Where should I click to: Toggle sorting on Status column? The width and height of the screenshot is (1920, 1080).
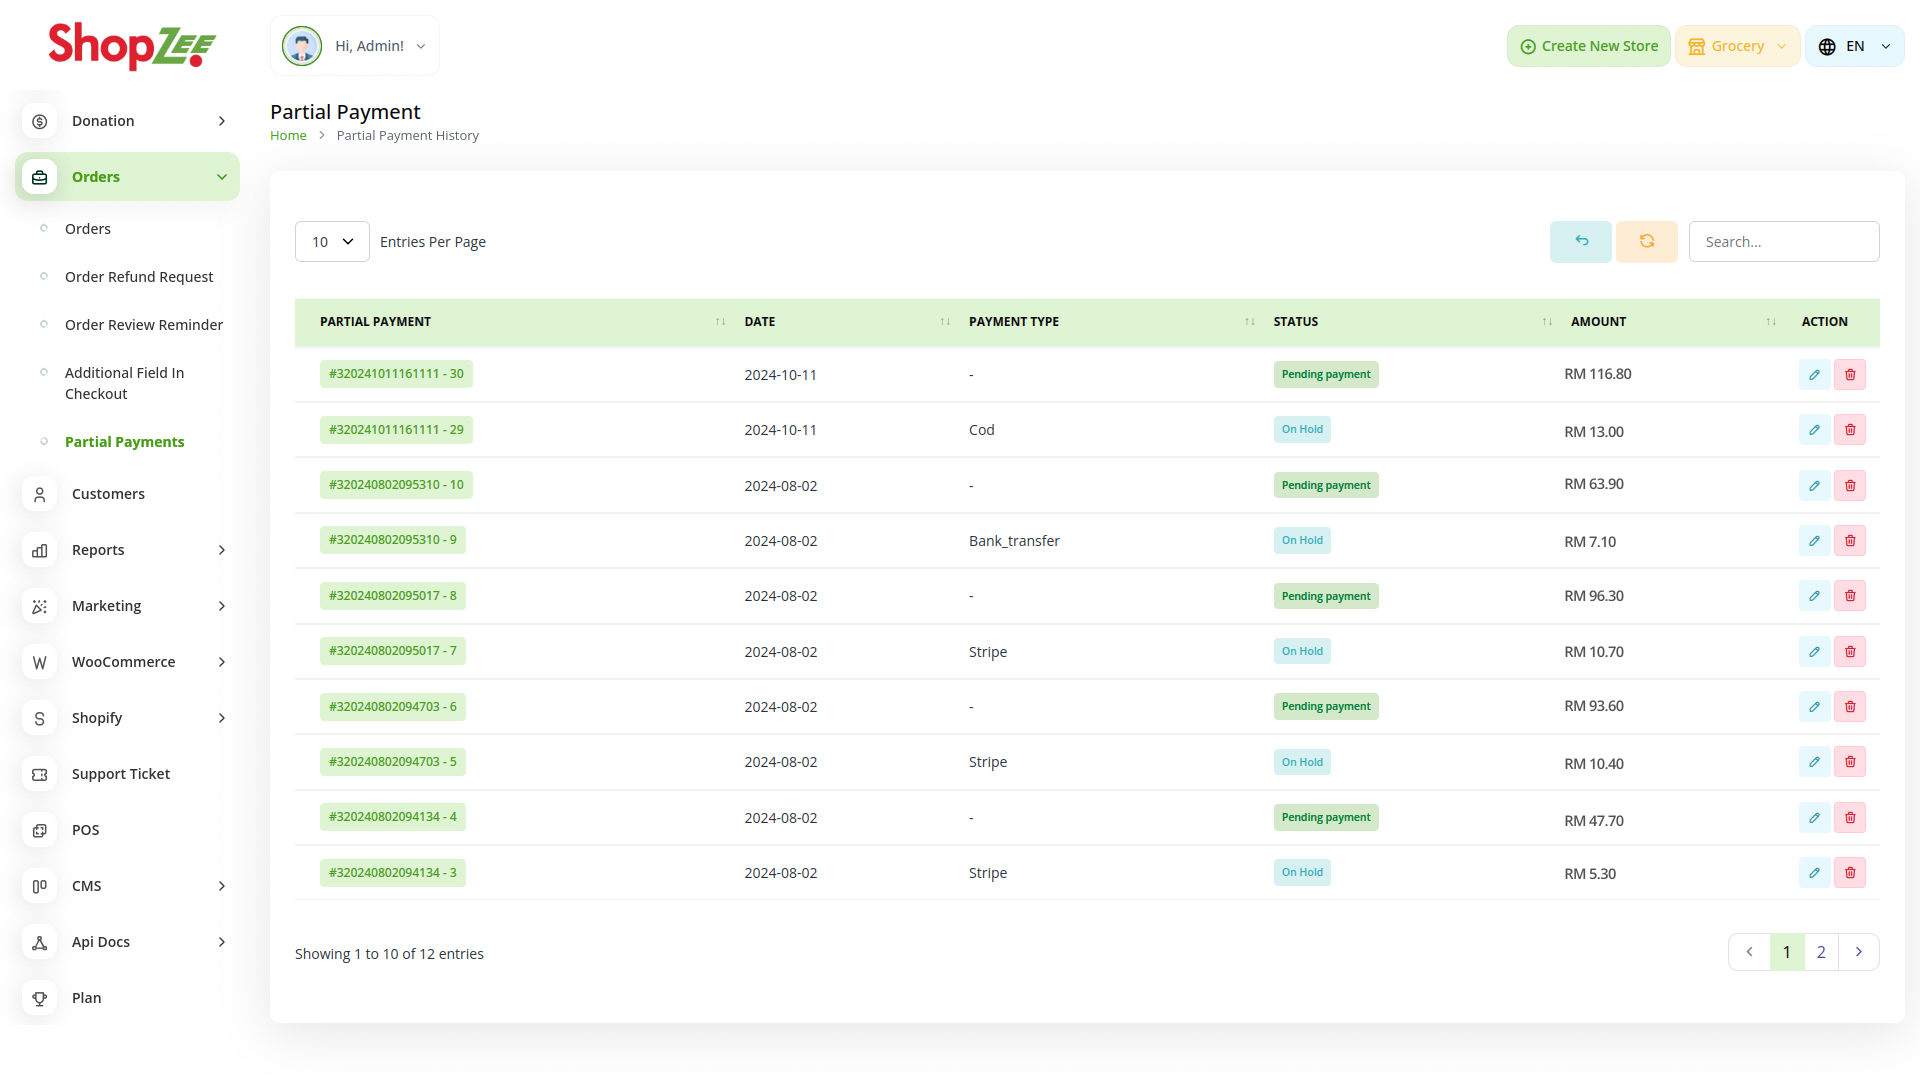(x=1547, y=322)
